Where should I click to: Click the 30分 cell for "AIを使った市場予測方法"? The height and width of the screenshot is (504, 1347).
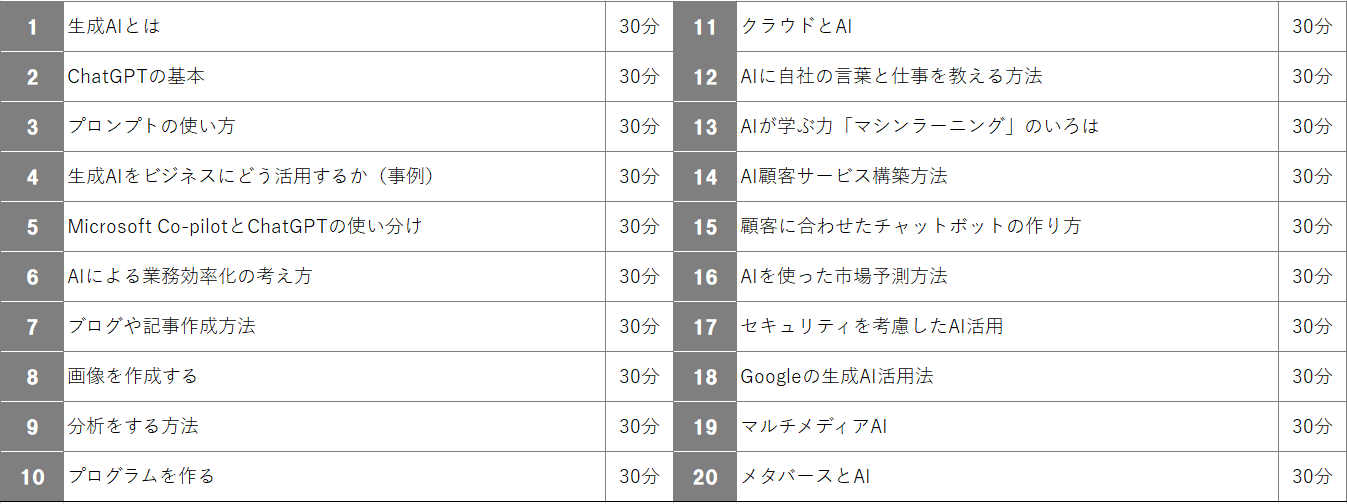[x=1312, y=277]
